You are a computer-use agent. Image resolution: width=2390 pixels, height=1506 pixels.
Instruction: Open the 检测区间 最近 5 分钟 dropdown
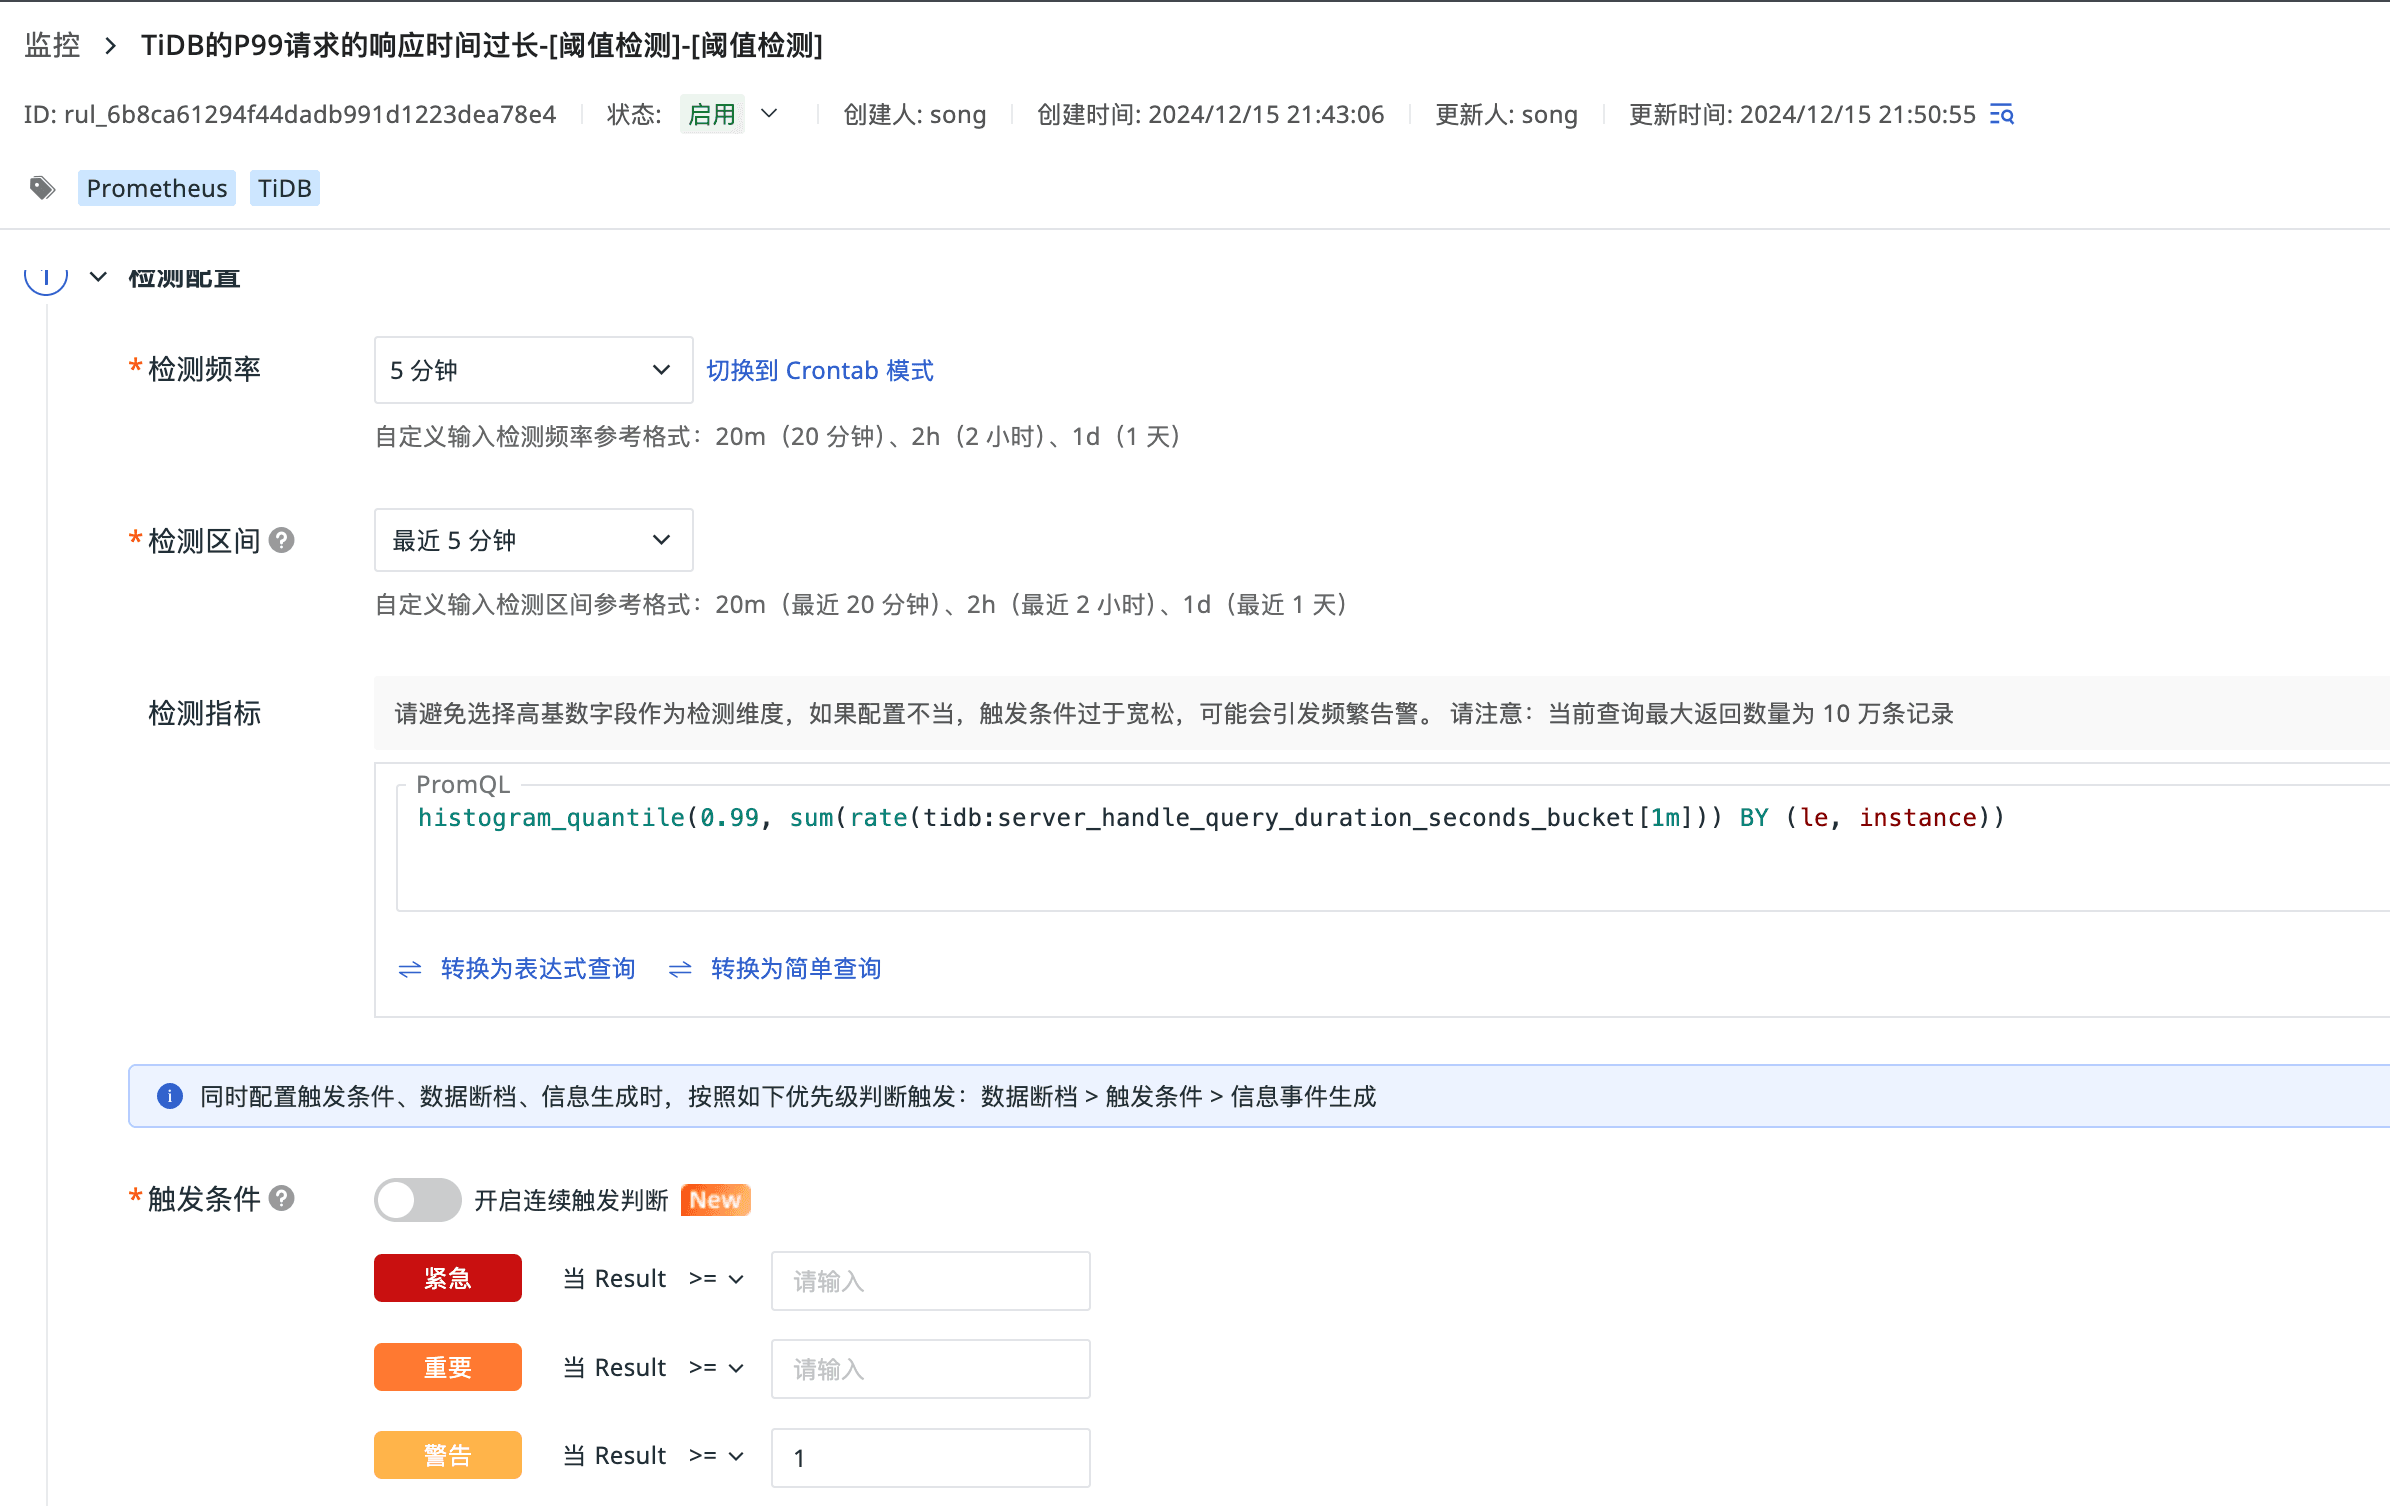pos(533,540)
